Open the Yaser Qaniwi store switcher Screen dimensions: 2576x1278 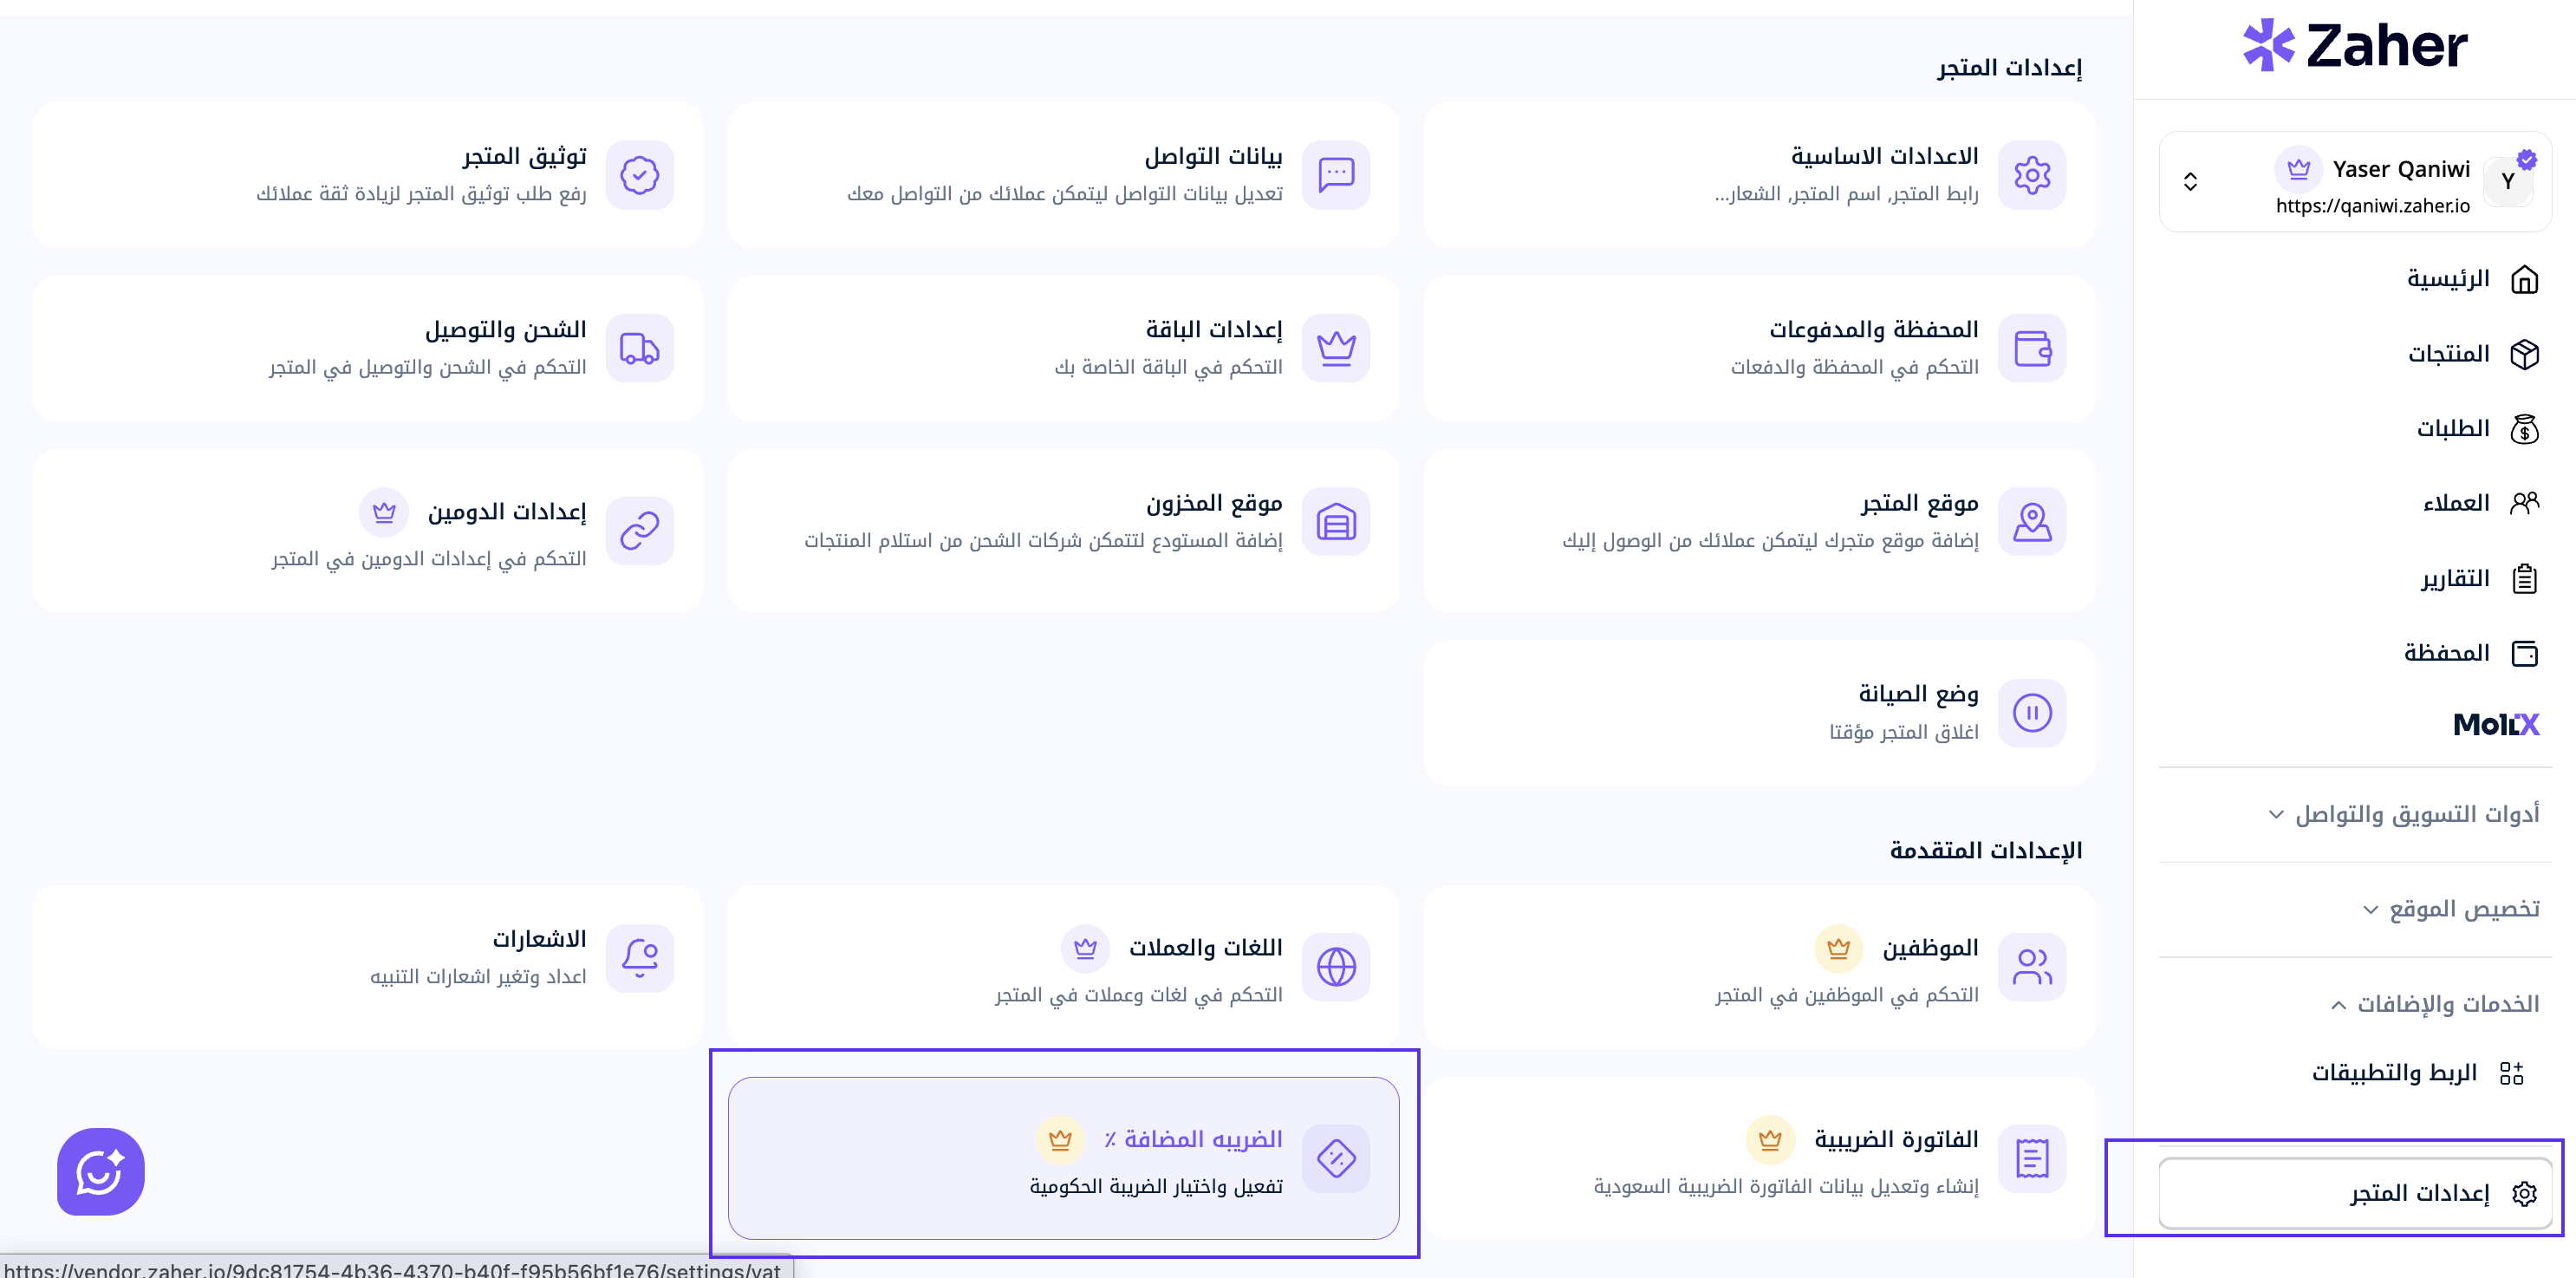click(2355, 182)
